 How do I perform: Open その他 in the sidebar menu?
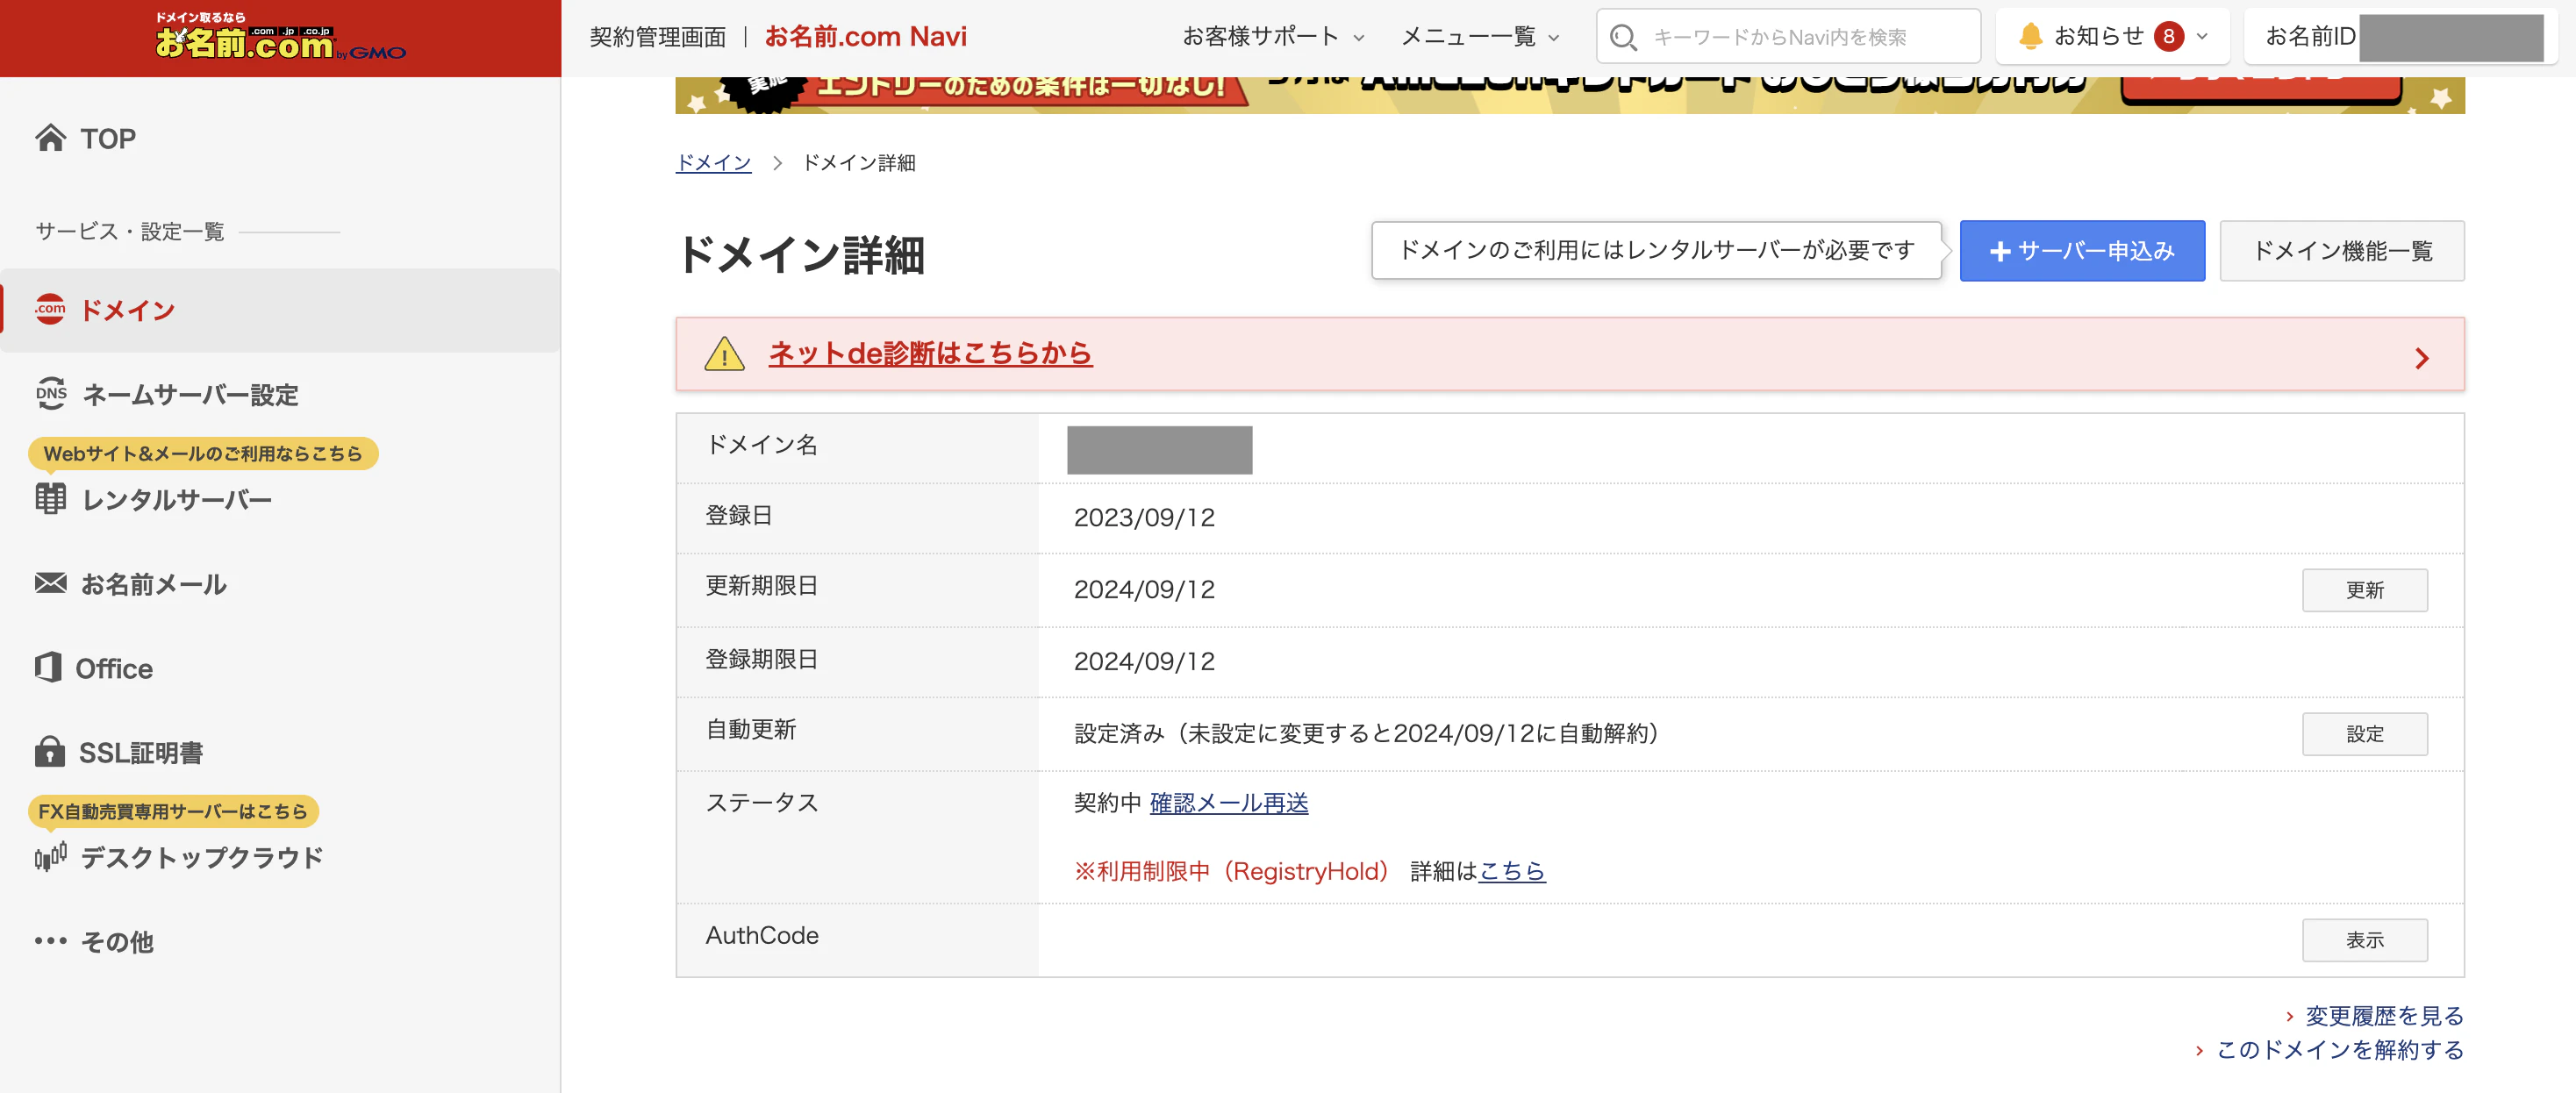117,941
